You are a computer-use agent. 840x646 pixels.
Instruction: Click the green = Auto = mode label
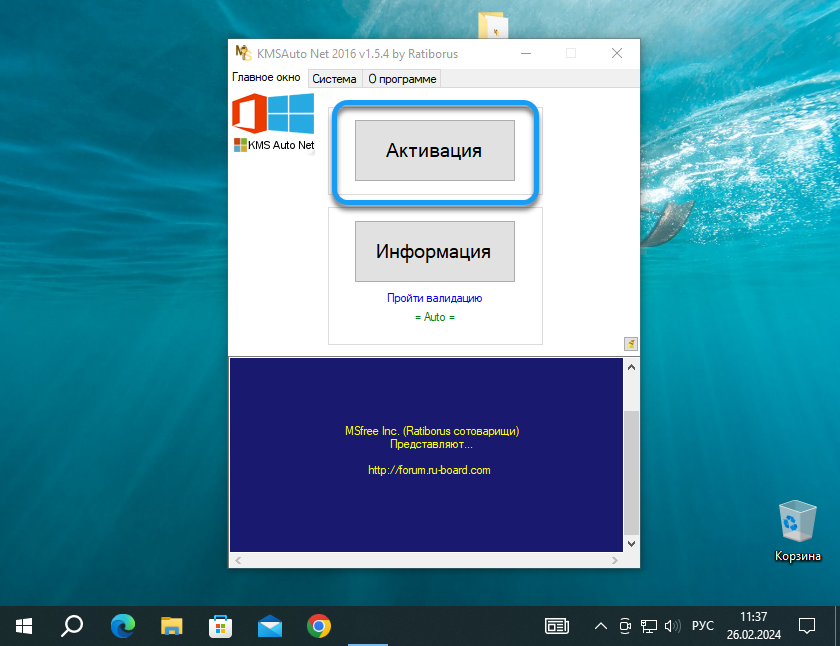point(434,317)
